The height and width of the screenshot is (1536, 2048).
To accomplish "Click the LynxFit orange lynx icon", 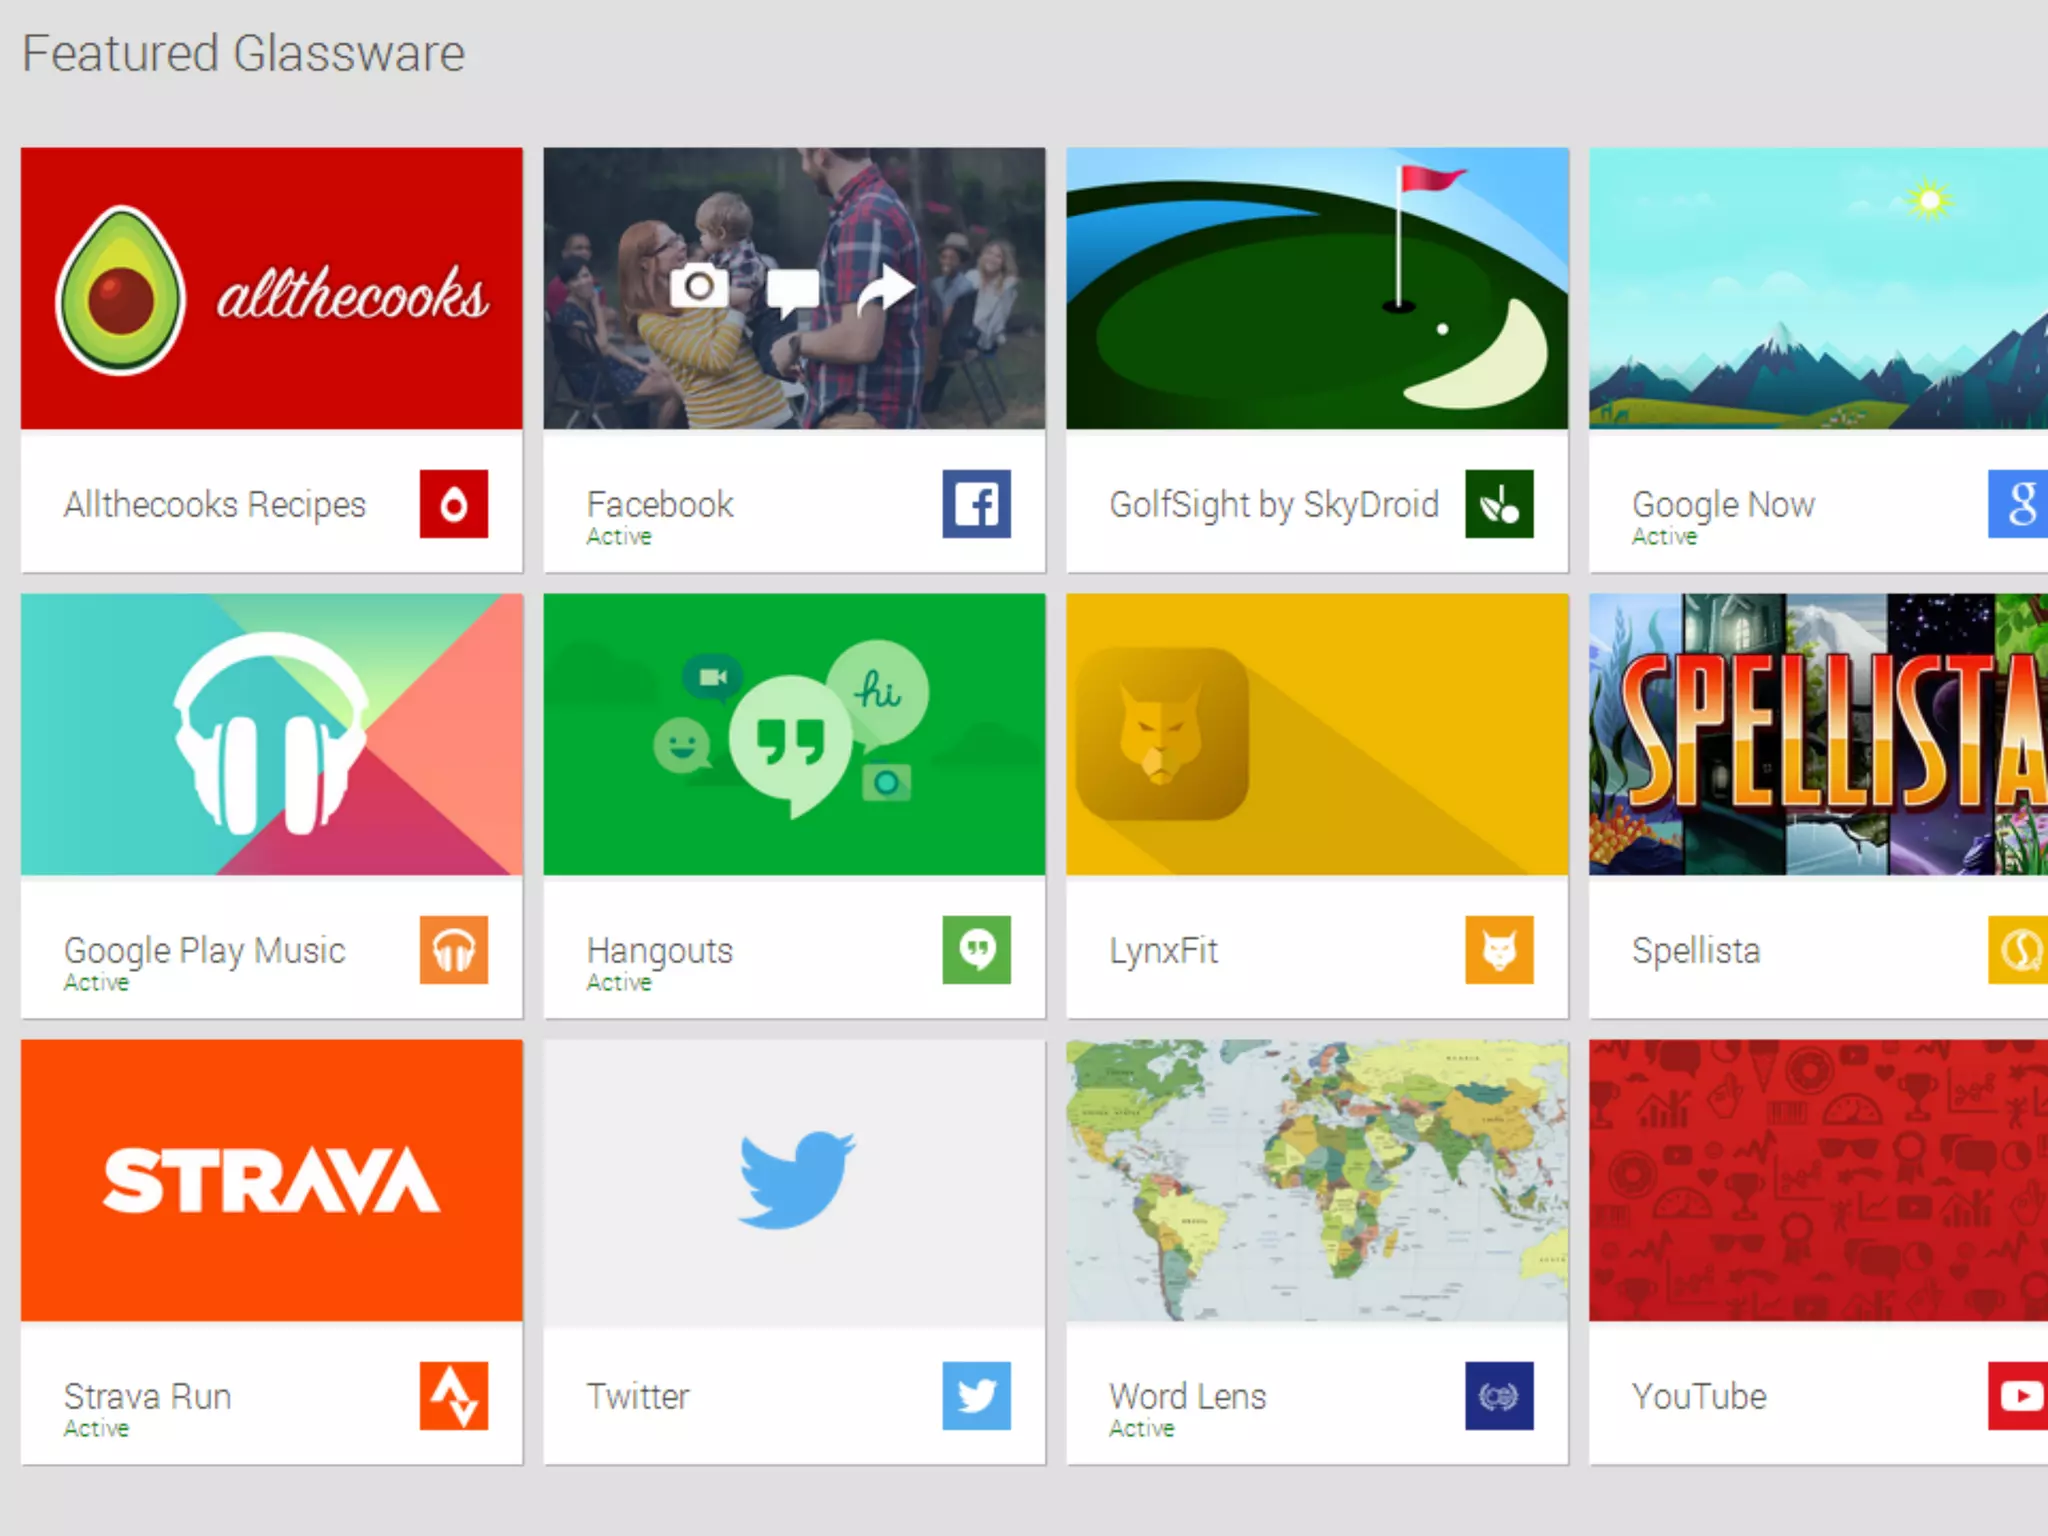I will point(1498,950).
